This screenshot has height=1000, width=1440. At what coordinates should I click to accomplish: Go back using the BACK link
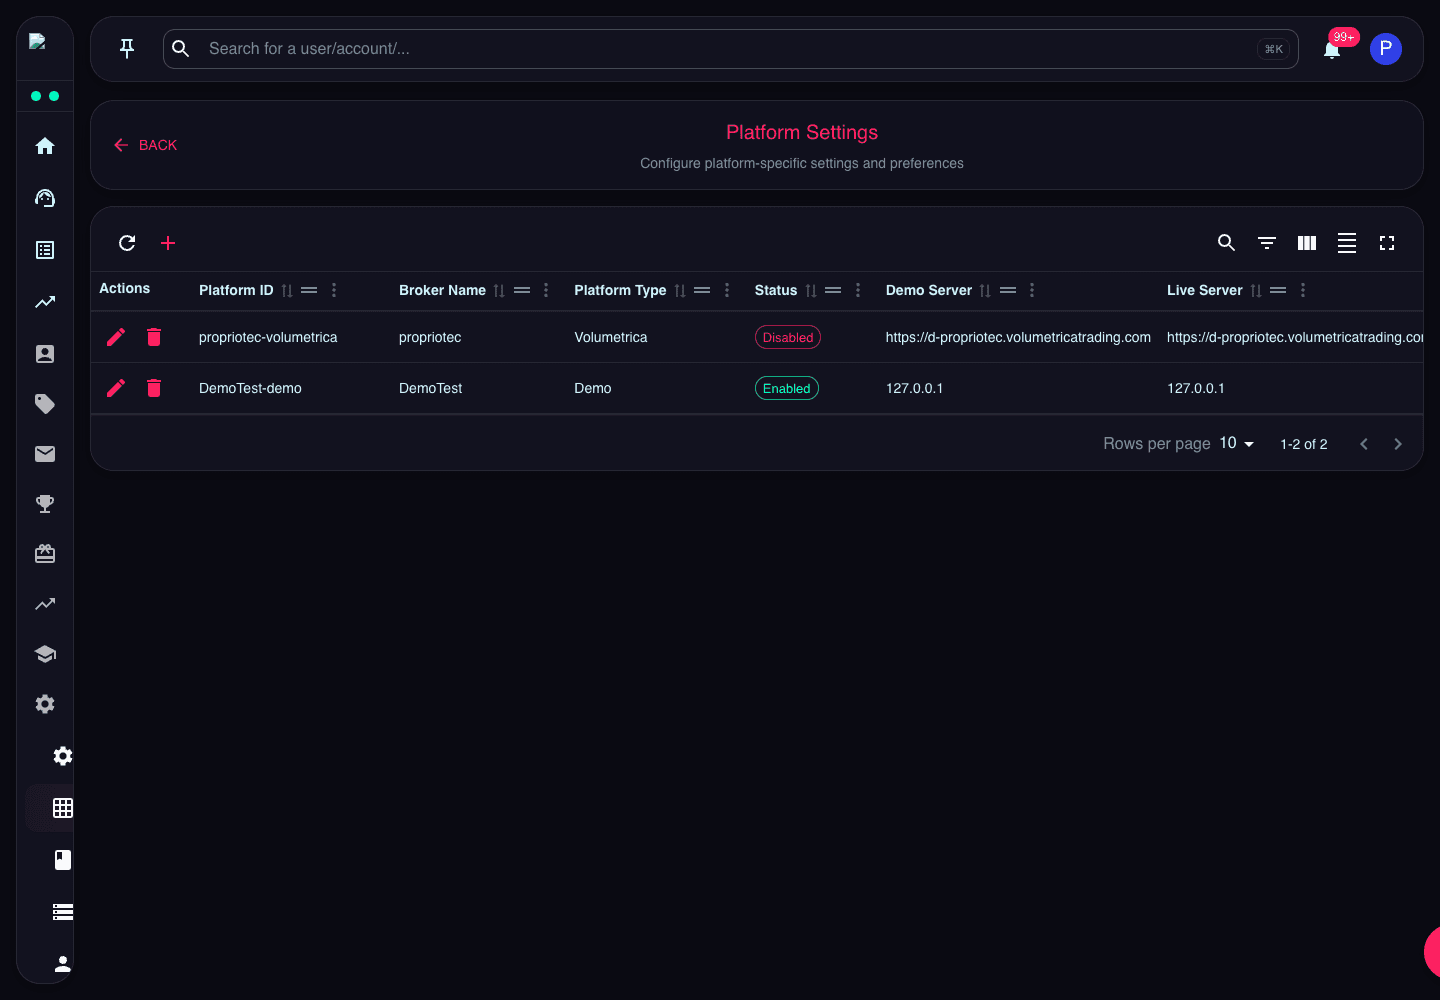tap(145, 145)
